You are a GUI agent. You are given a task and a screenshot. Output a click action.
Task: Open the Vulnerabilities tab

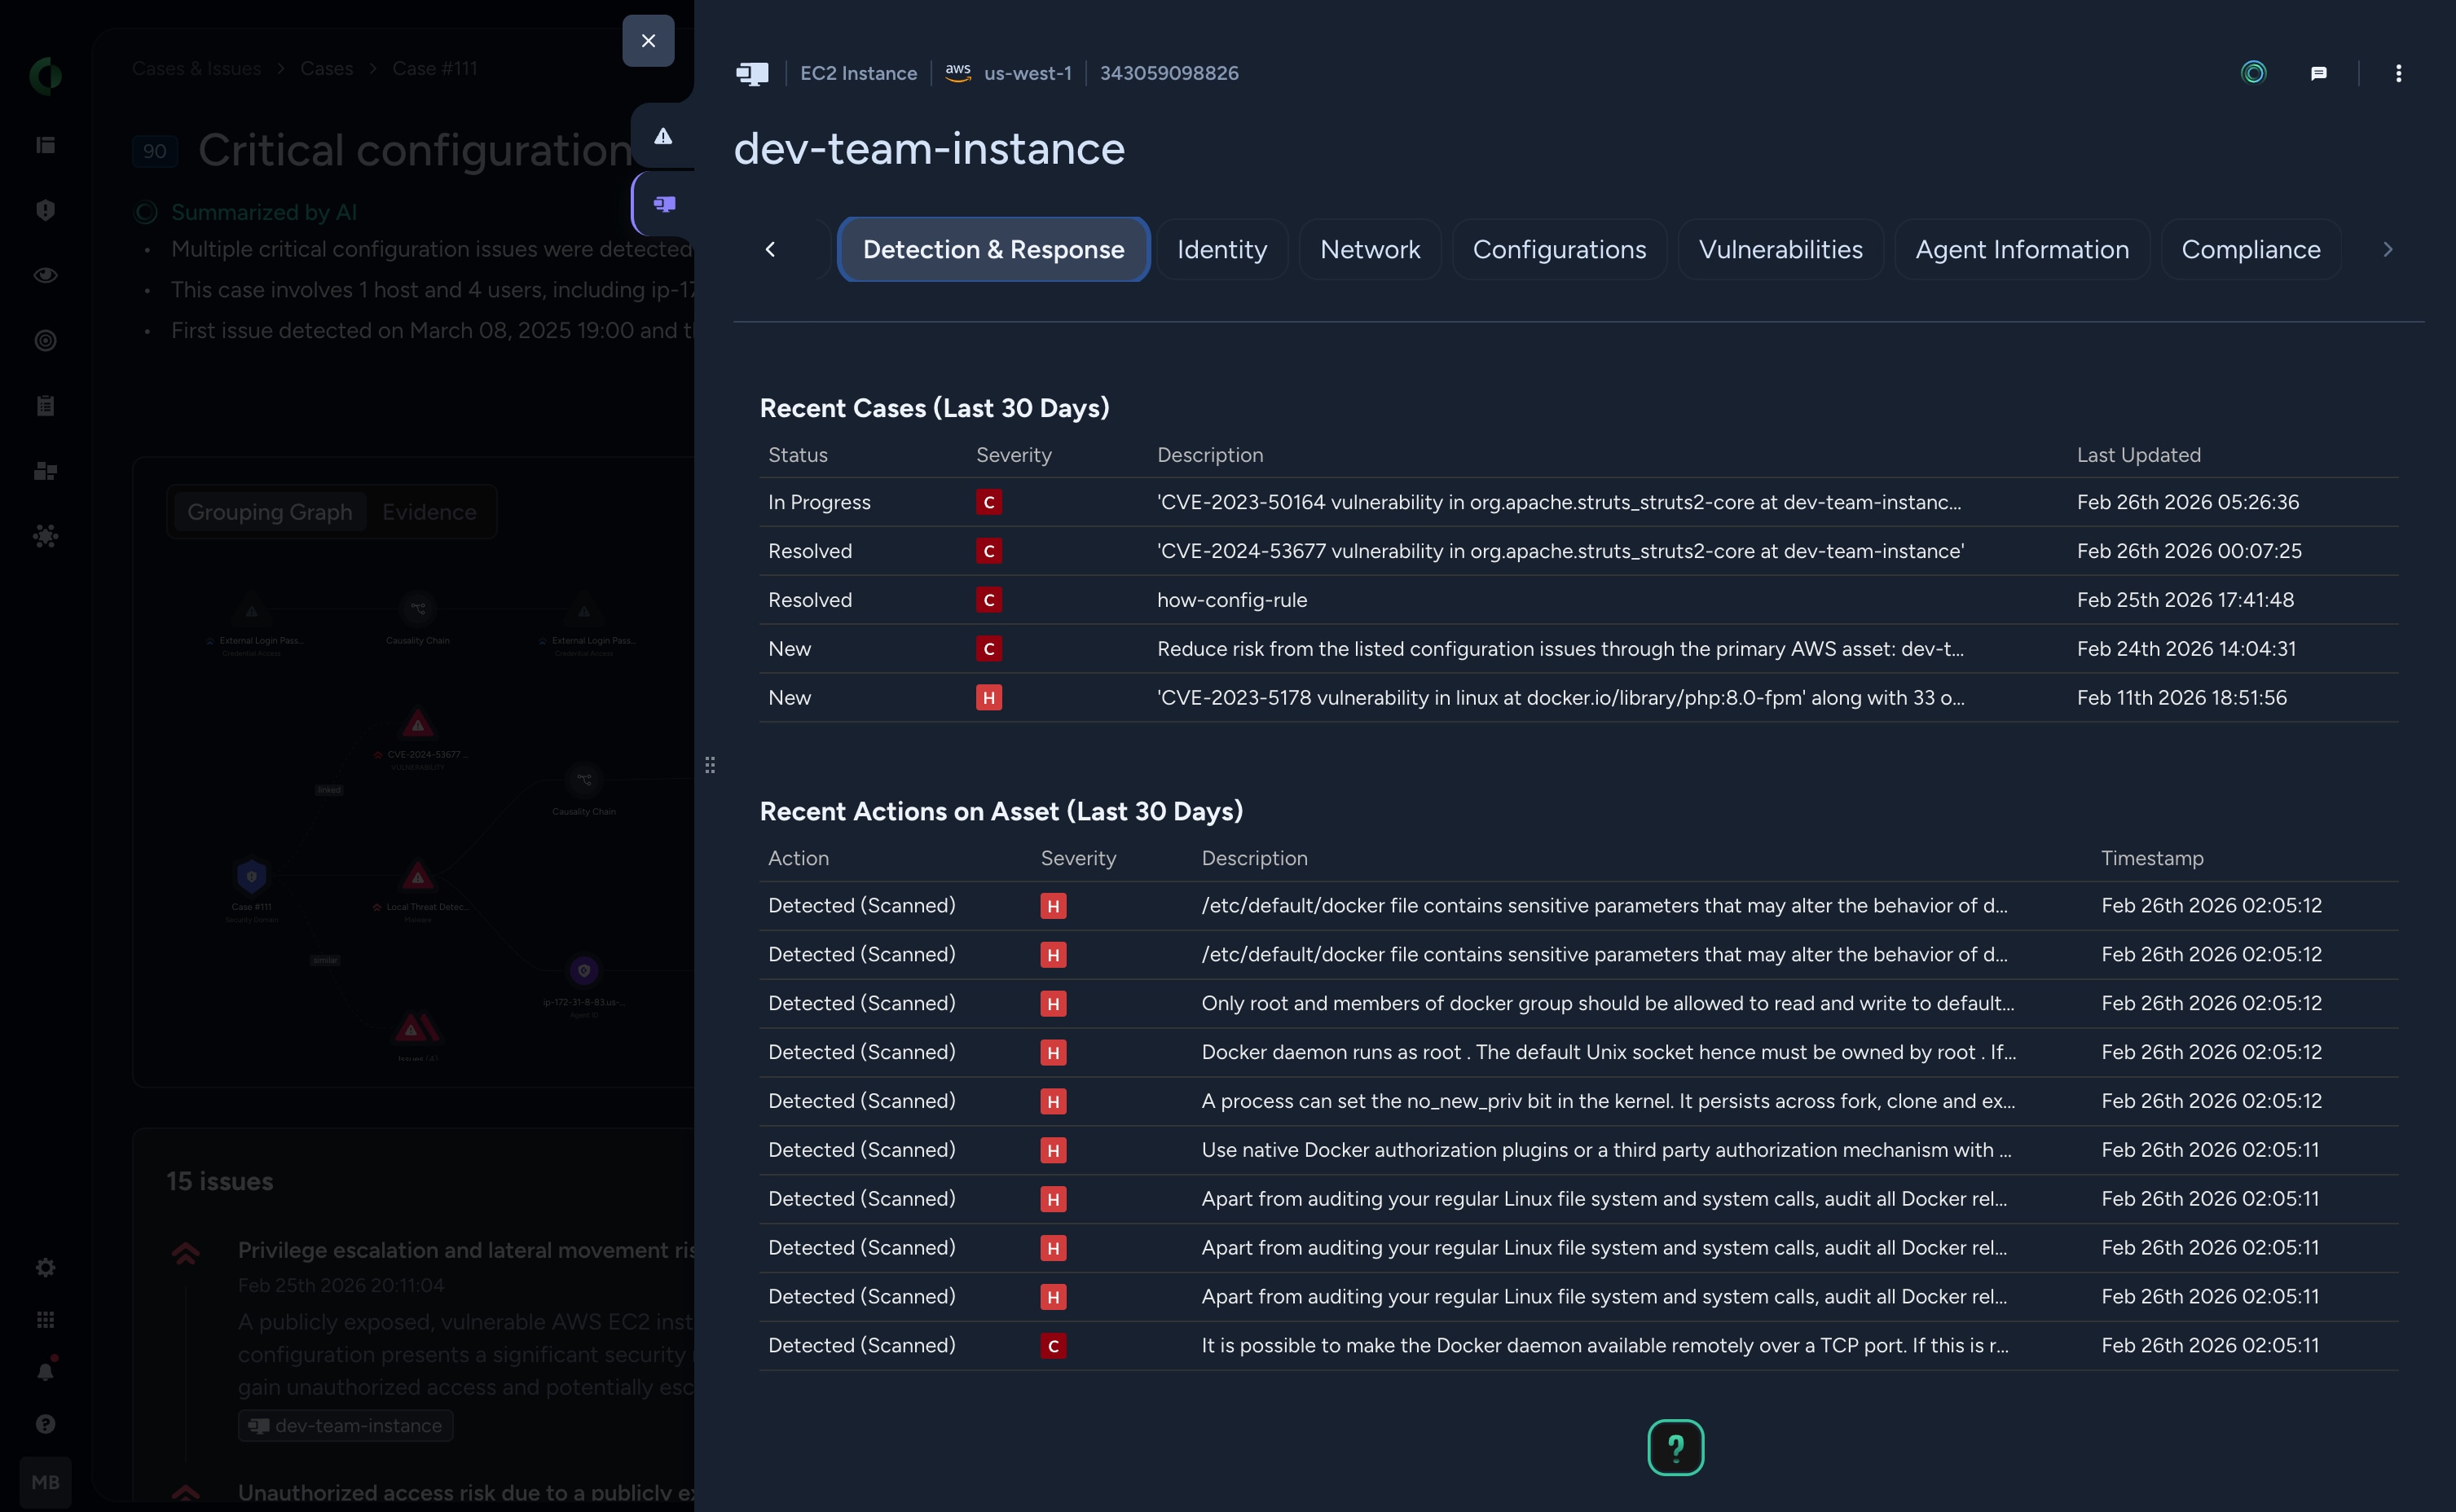pos(1780,249)
